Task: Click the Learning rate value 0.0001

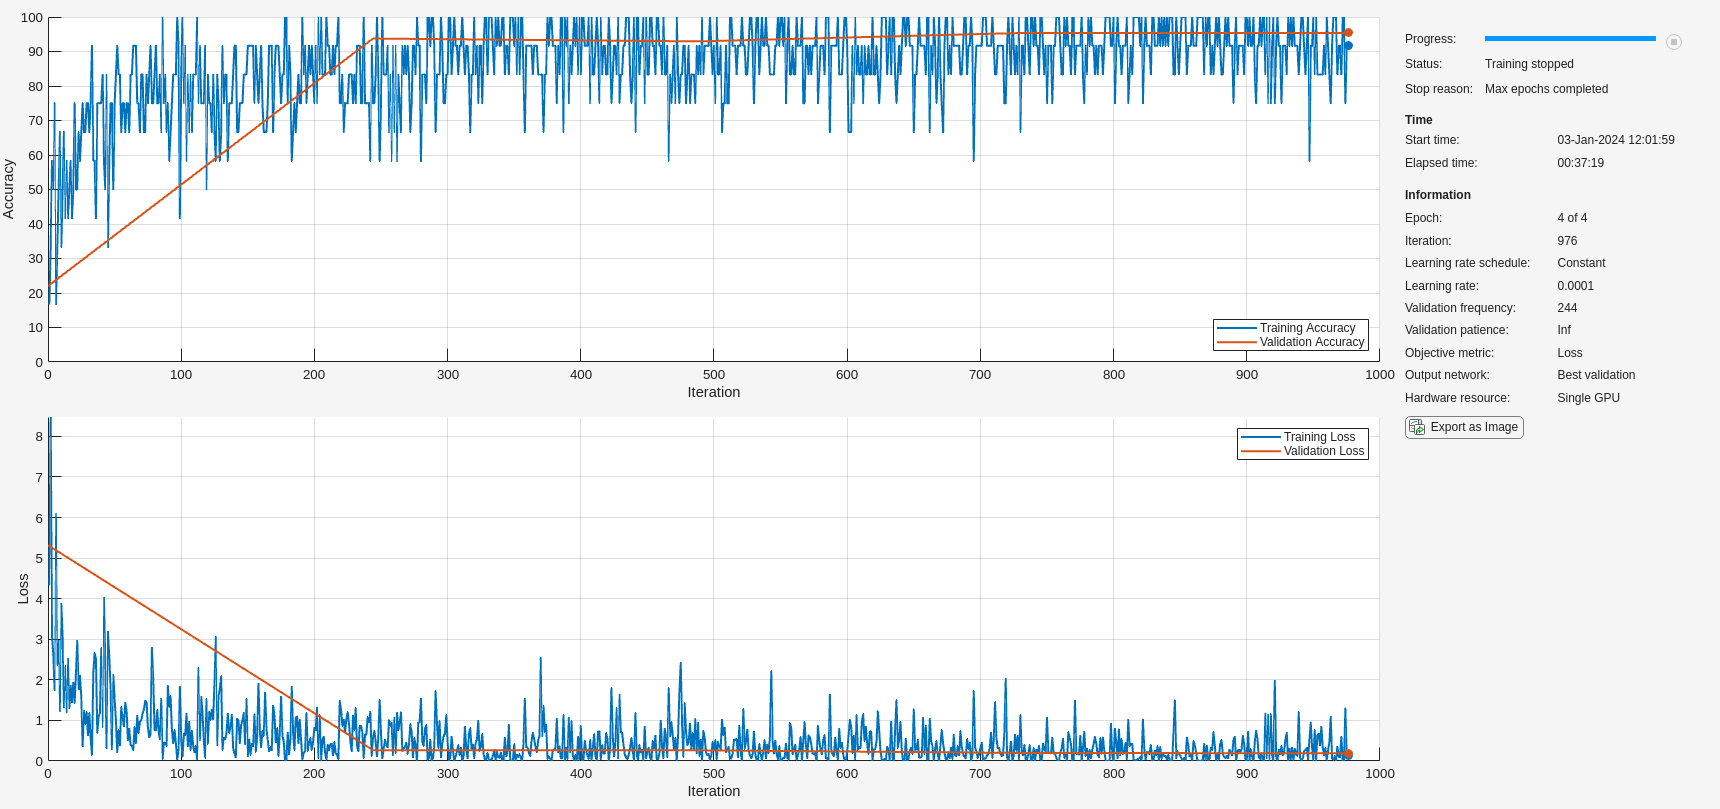Action: [x=1576, y=286]
